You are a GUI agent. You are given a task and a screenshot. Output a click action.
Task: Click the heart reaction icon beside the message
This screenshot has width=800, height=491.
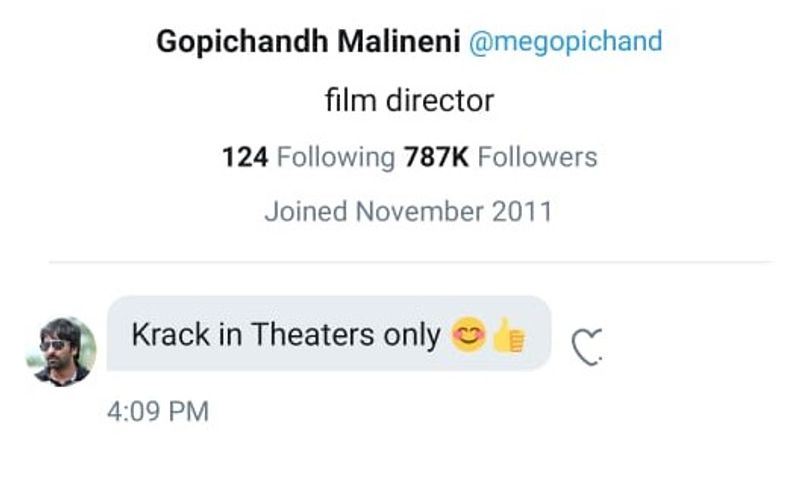(587, 346)
